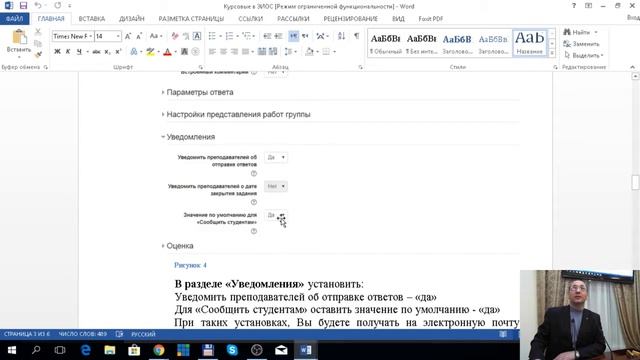Switch to the ДИЗАЙН tab
The height and width of the screenshot is (360, 640).
pyautogui.click(x=132, y=19)
